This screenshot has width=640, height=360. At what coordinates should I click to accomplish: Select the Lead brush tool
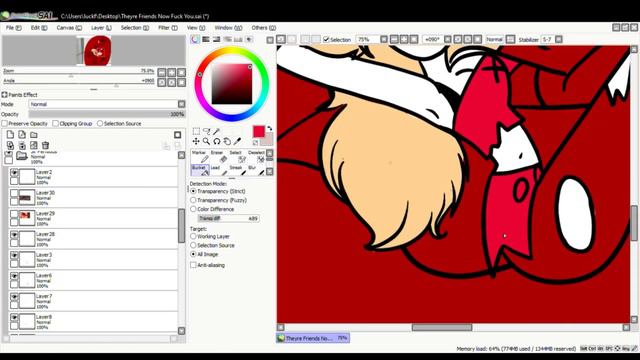click(218, 171)
